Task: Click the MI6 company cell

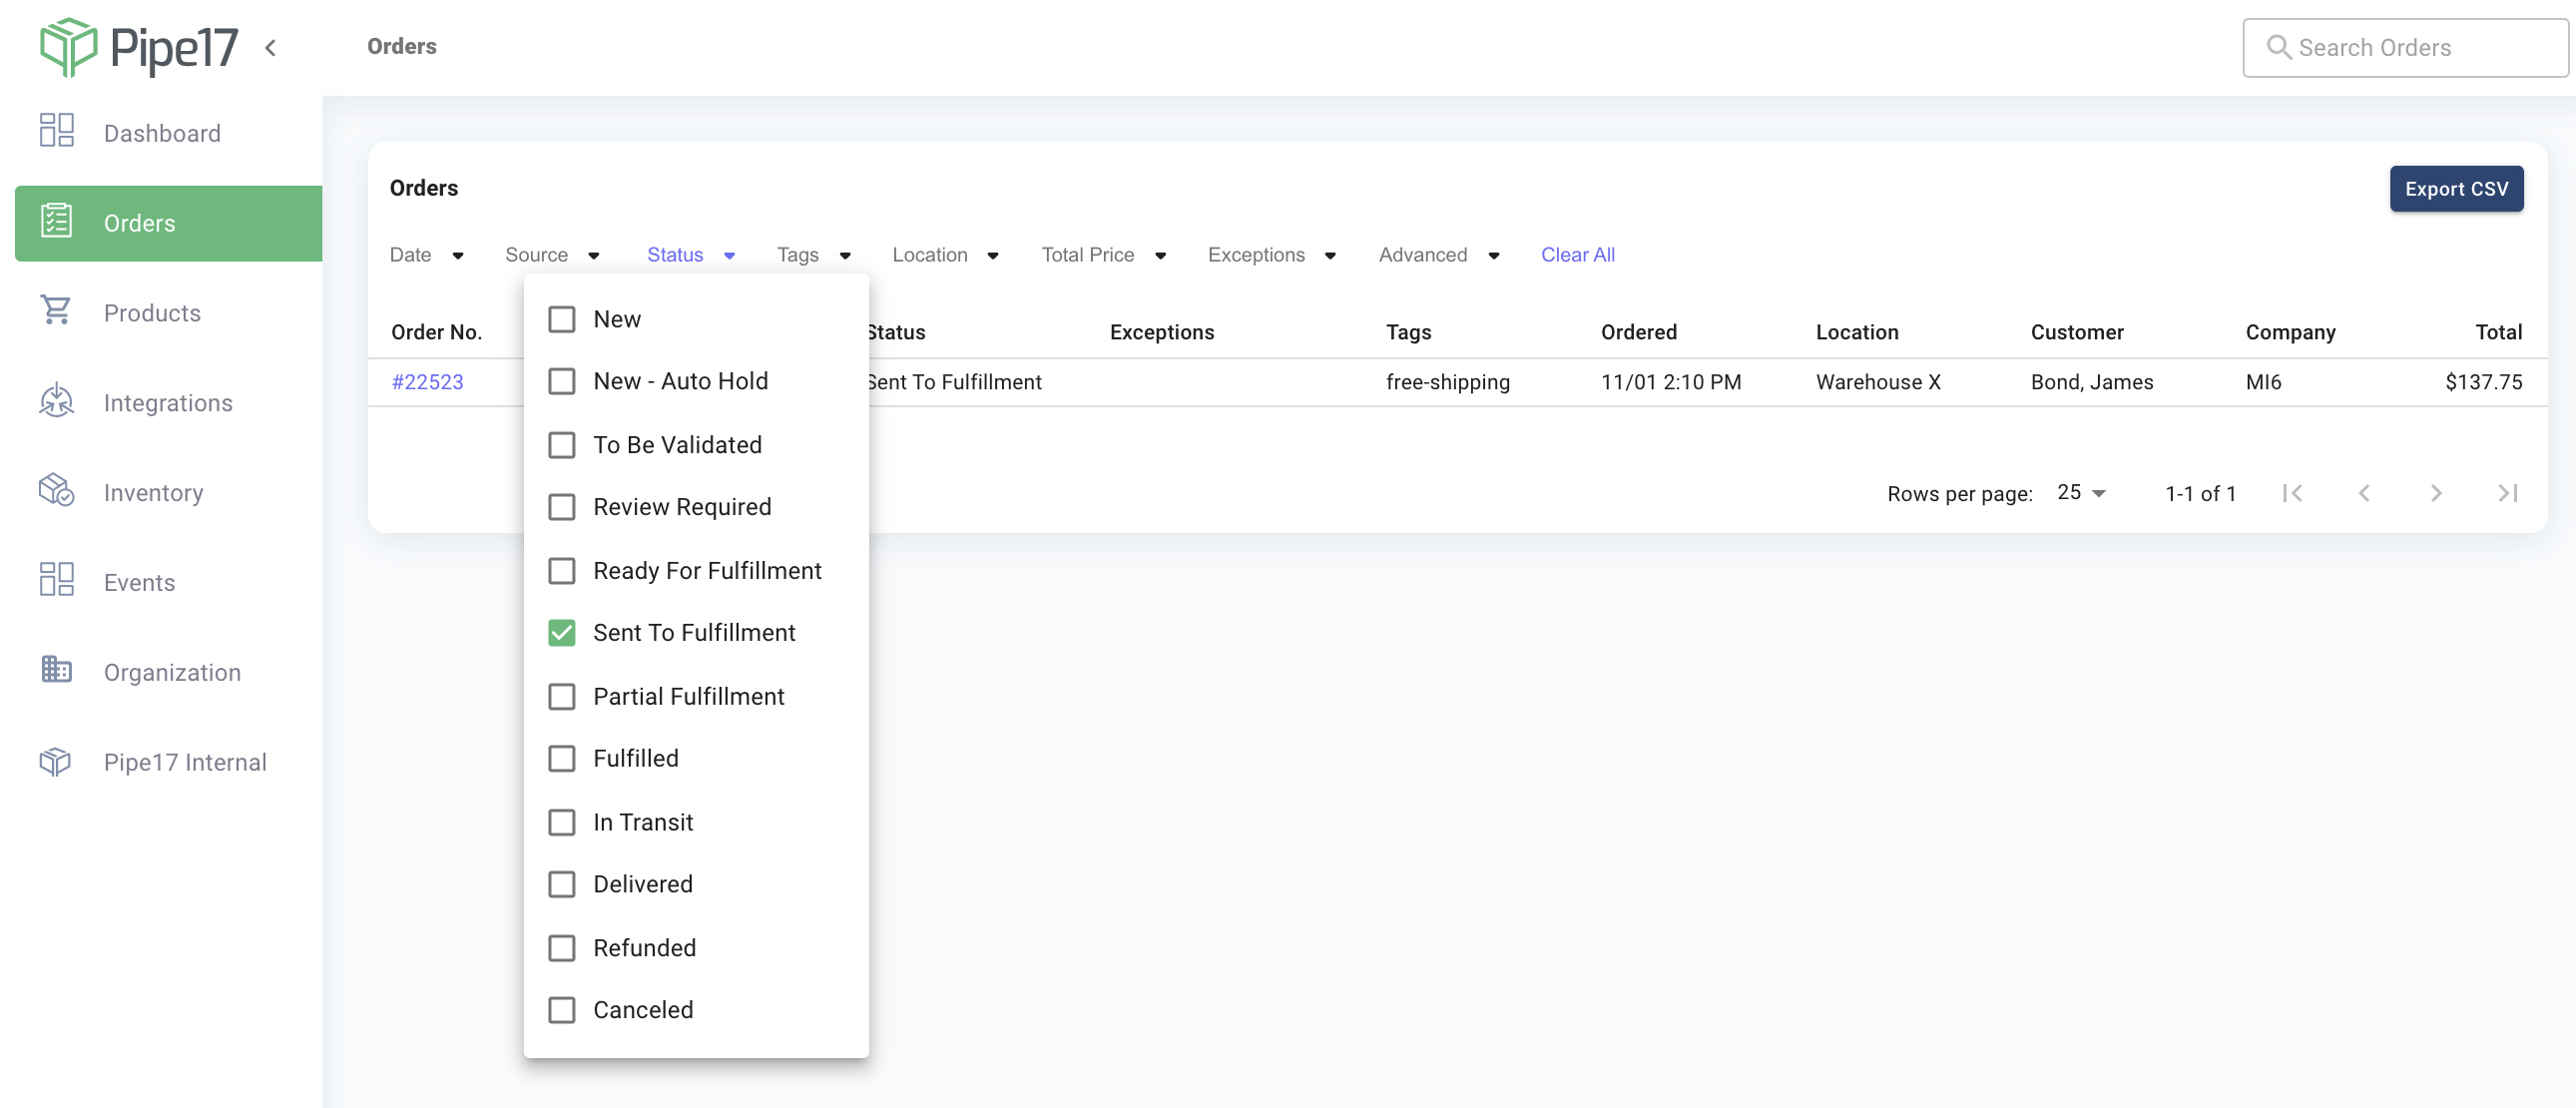Action: click(2263, 382)
